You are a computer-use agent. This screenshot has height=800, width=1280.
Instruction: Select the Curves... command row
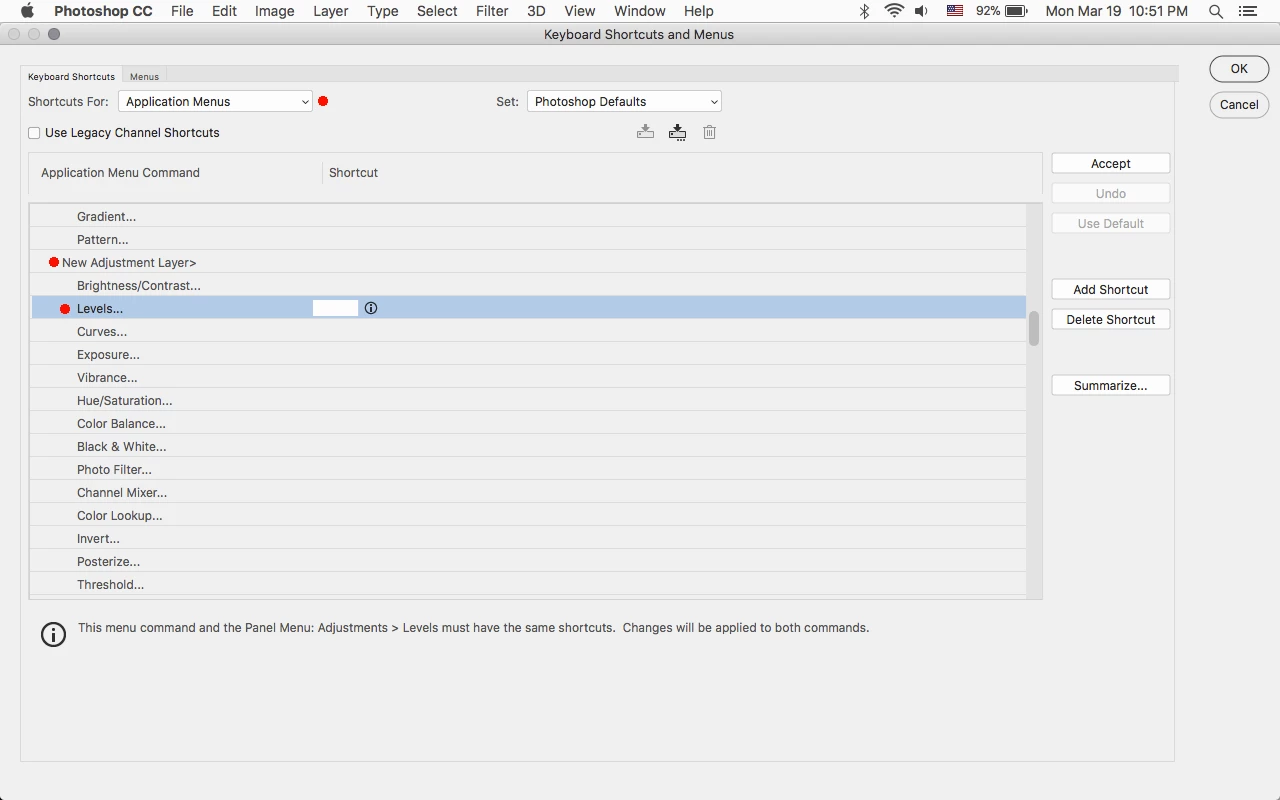click(x=528, y=331)
